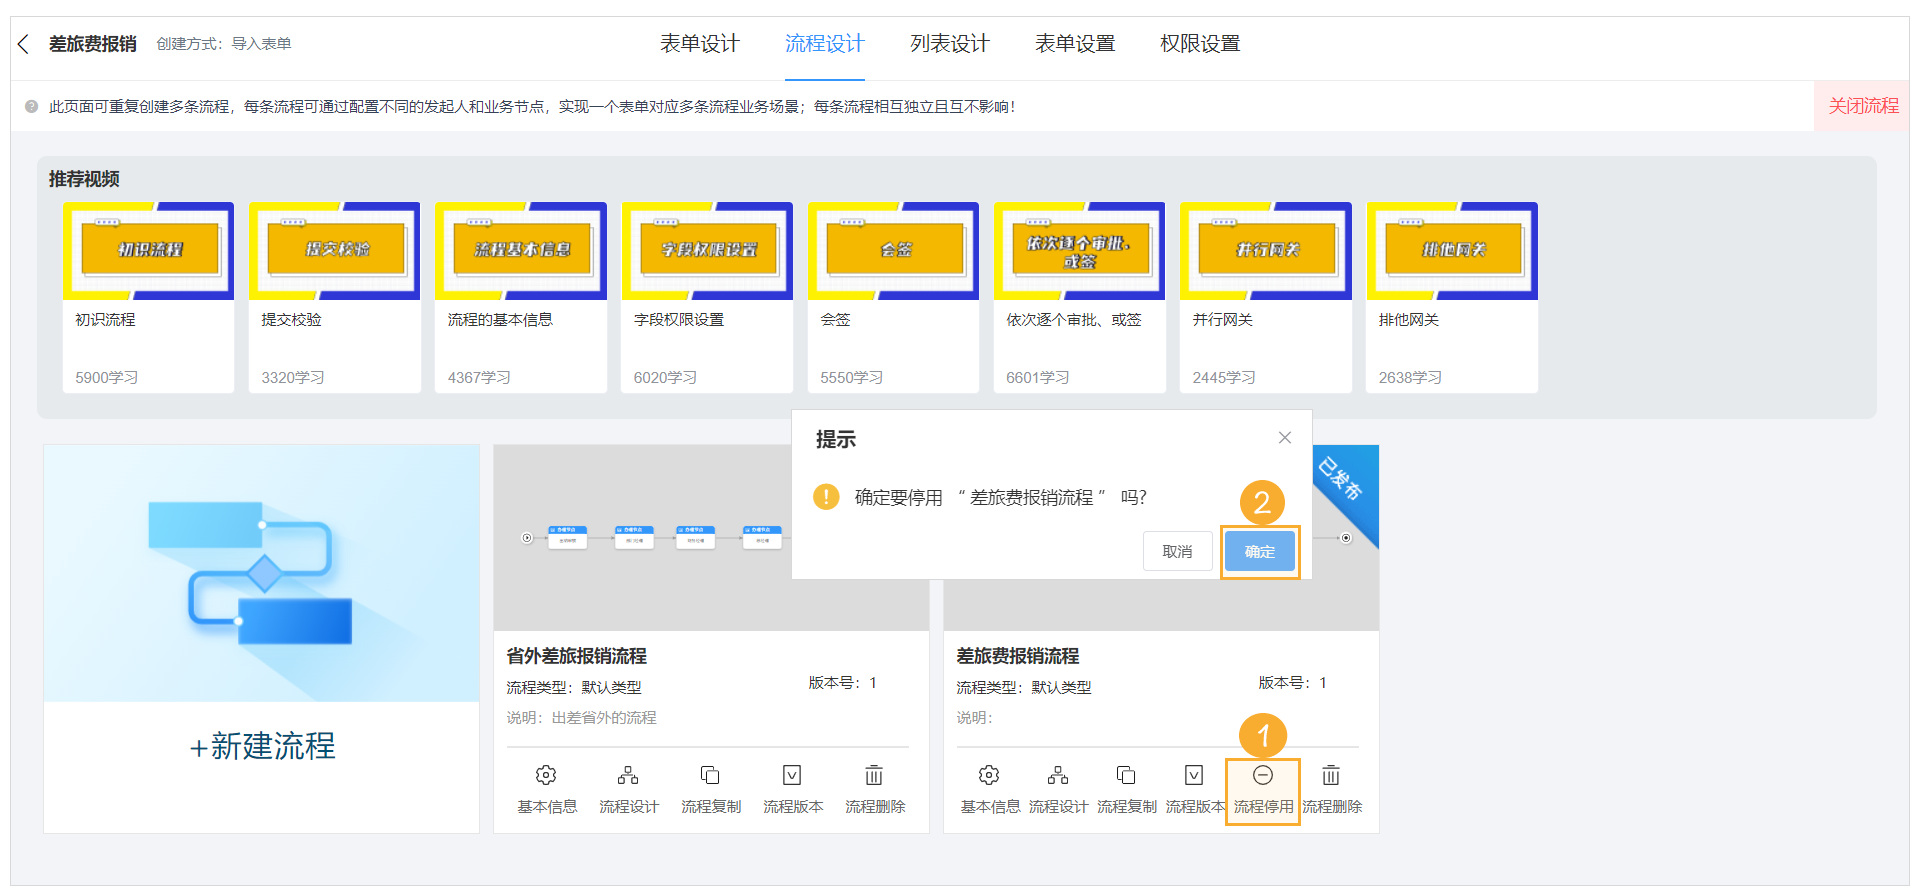
Task: Open 流程版本 icon for 省外差旅报销流程
Action: (x=792, y=776)
